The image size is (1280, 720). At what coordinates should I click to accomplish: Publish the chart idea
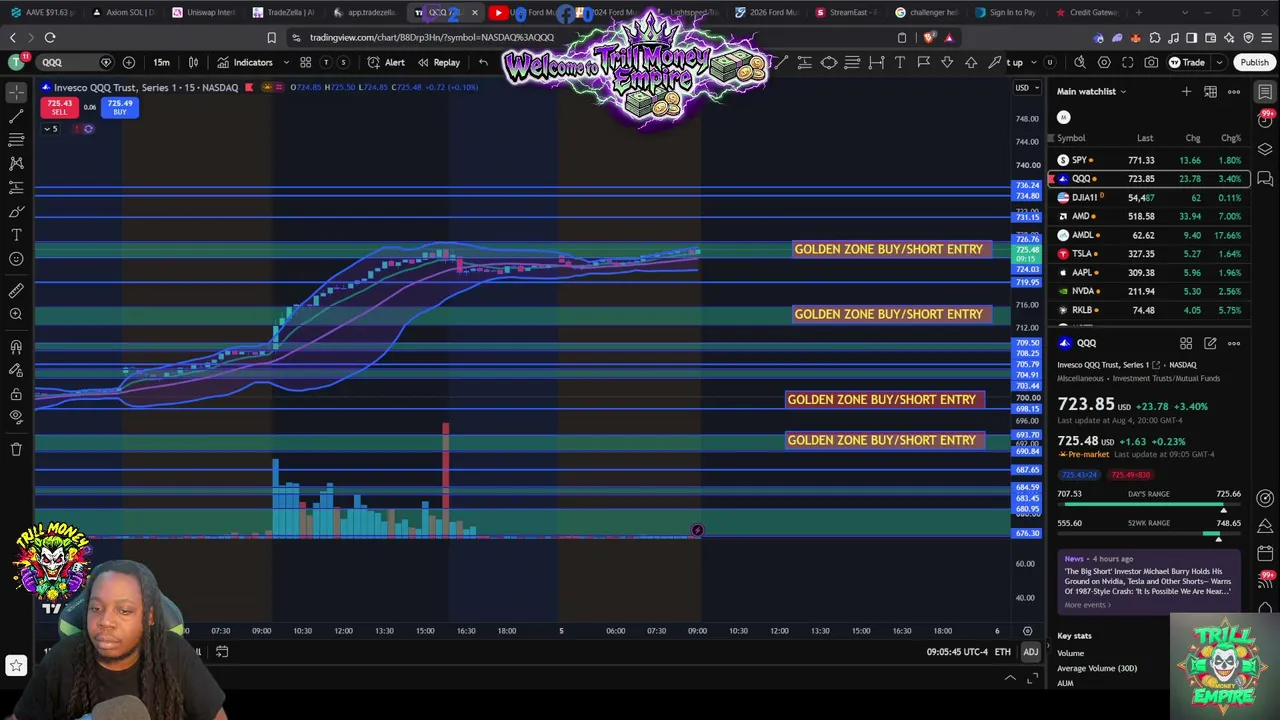[x=1254, y=62]
